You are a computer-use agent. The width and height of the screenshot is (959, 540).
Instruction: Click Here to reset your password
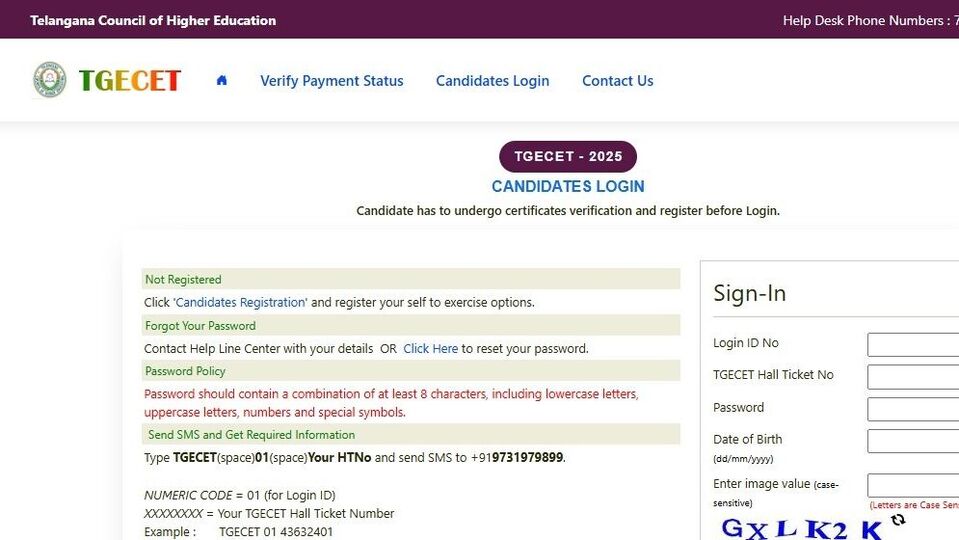[x=431, y=349]
